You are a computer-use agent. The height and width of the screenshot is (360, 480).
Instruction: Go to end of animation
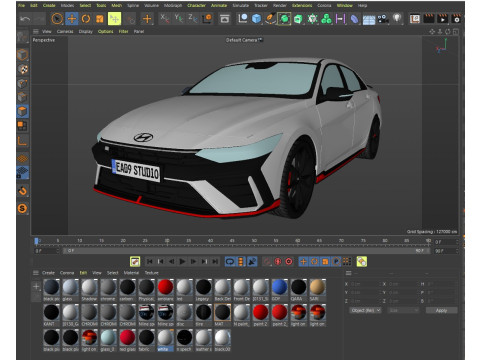215,262
